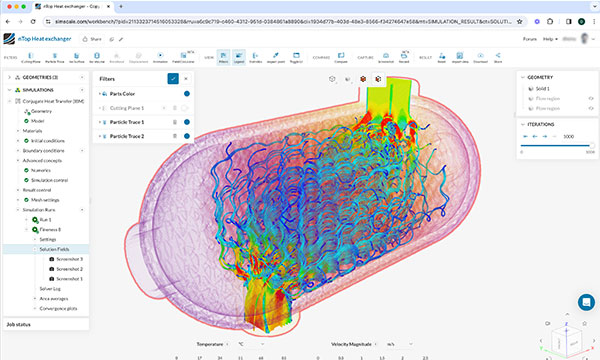
Task: Expand the GEOMETRIES section
Action: point(9,77)
